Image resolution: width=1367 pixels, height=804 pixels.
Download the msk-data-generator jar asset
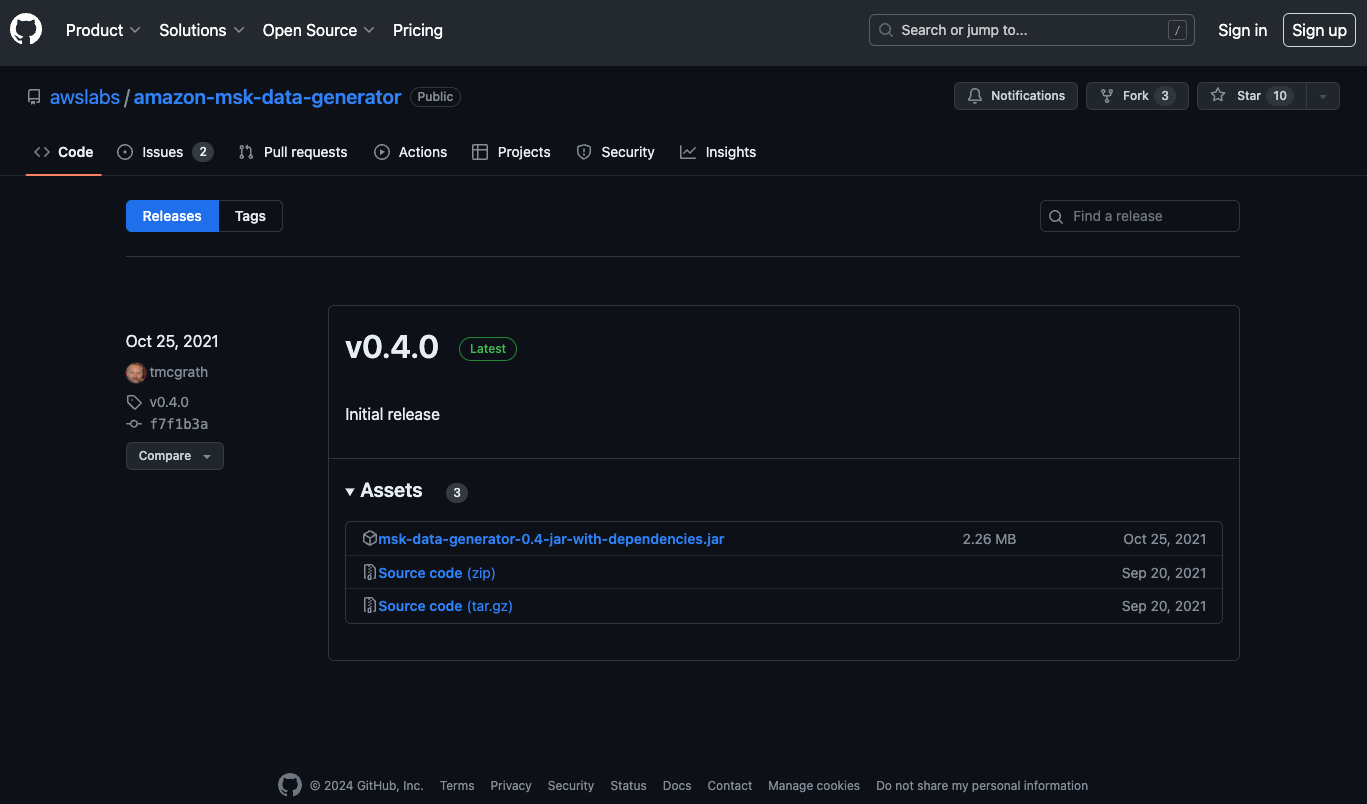click(x=549, y=538)
